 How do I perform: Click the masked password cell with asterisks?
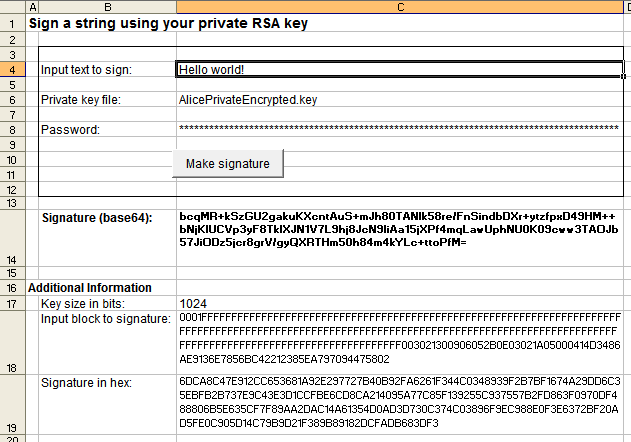point(399,130)
